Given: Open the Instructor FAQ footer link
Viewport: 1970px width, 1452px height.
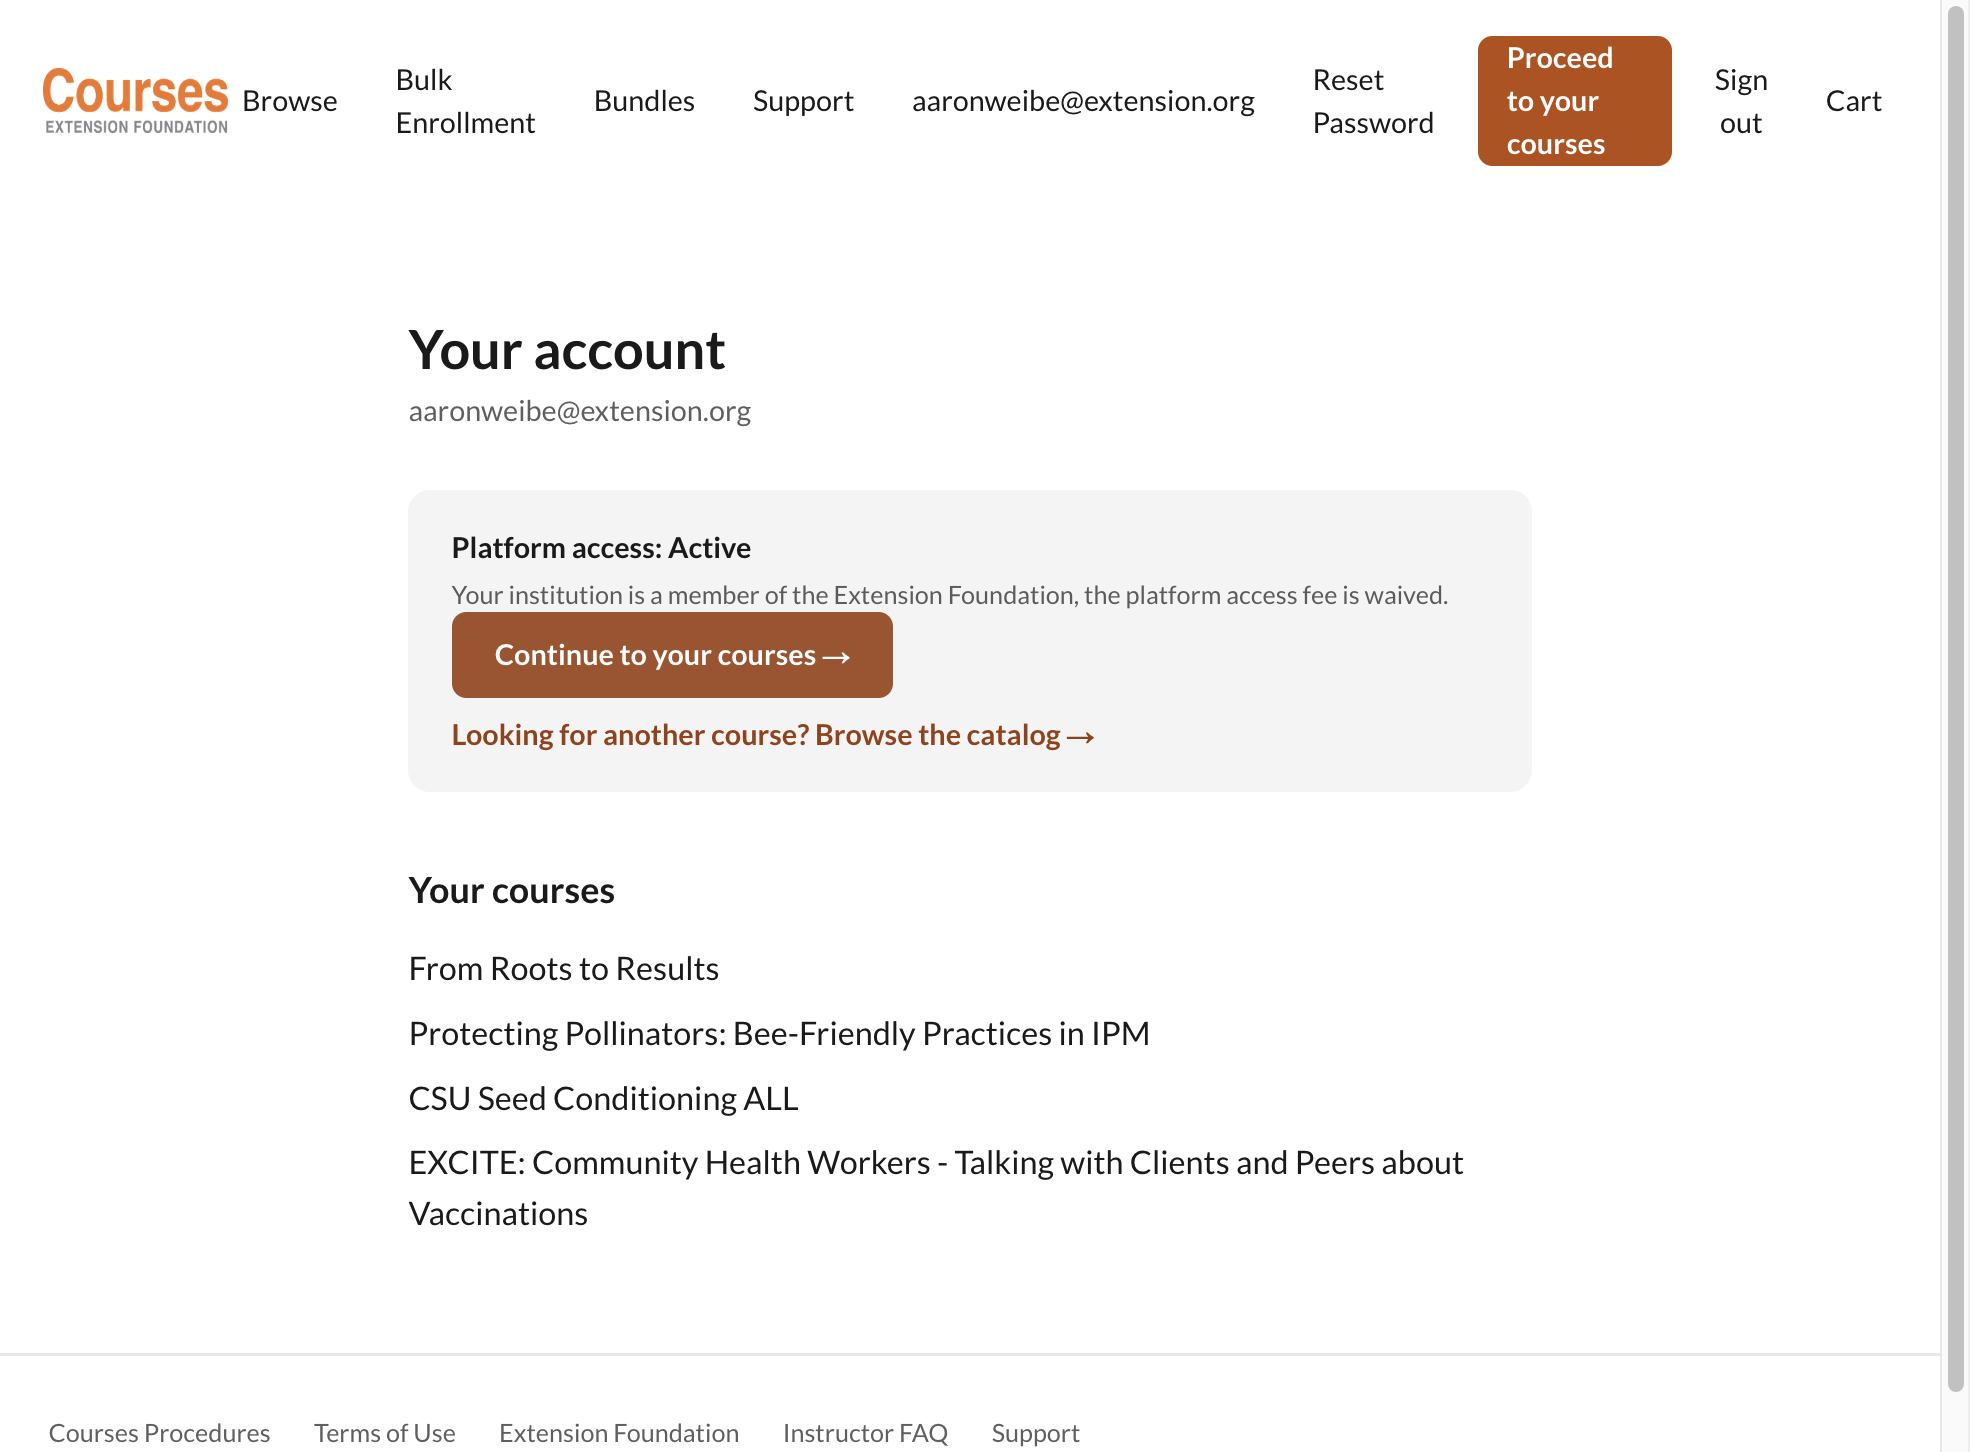Looking at the screenshot, I should pos(865,1433).
